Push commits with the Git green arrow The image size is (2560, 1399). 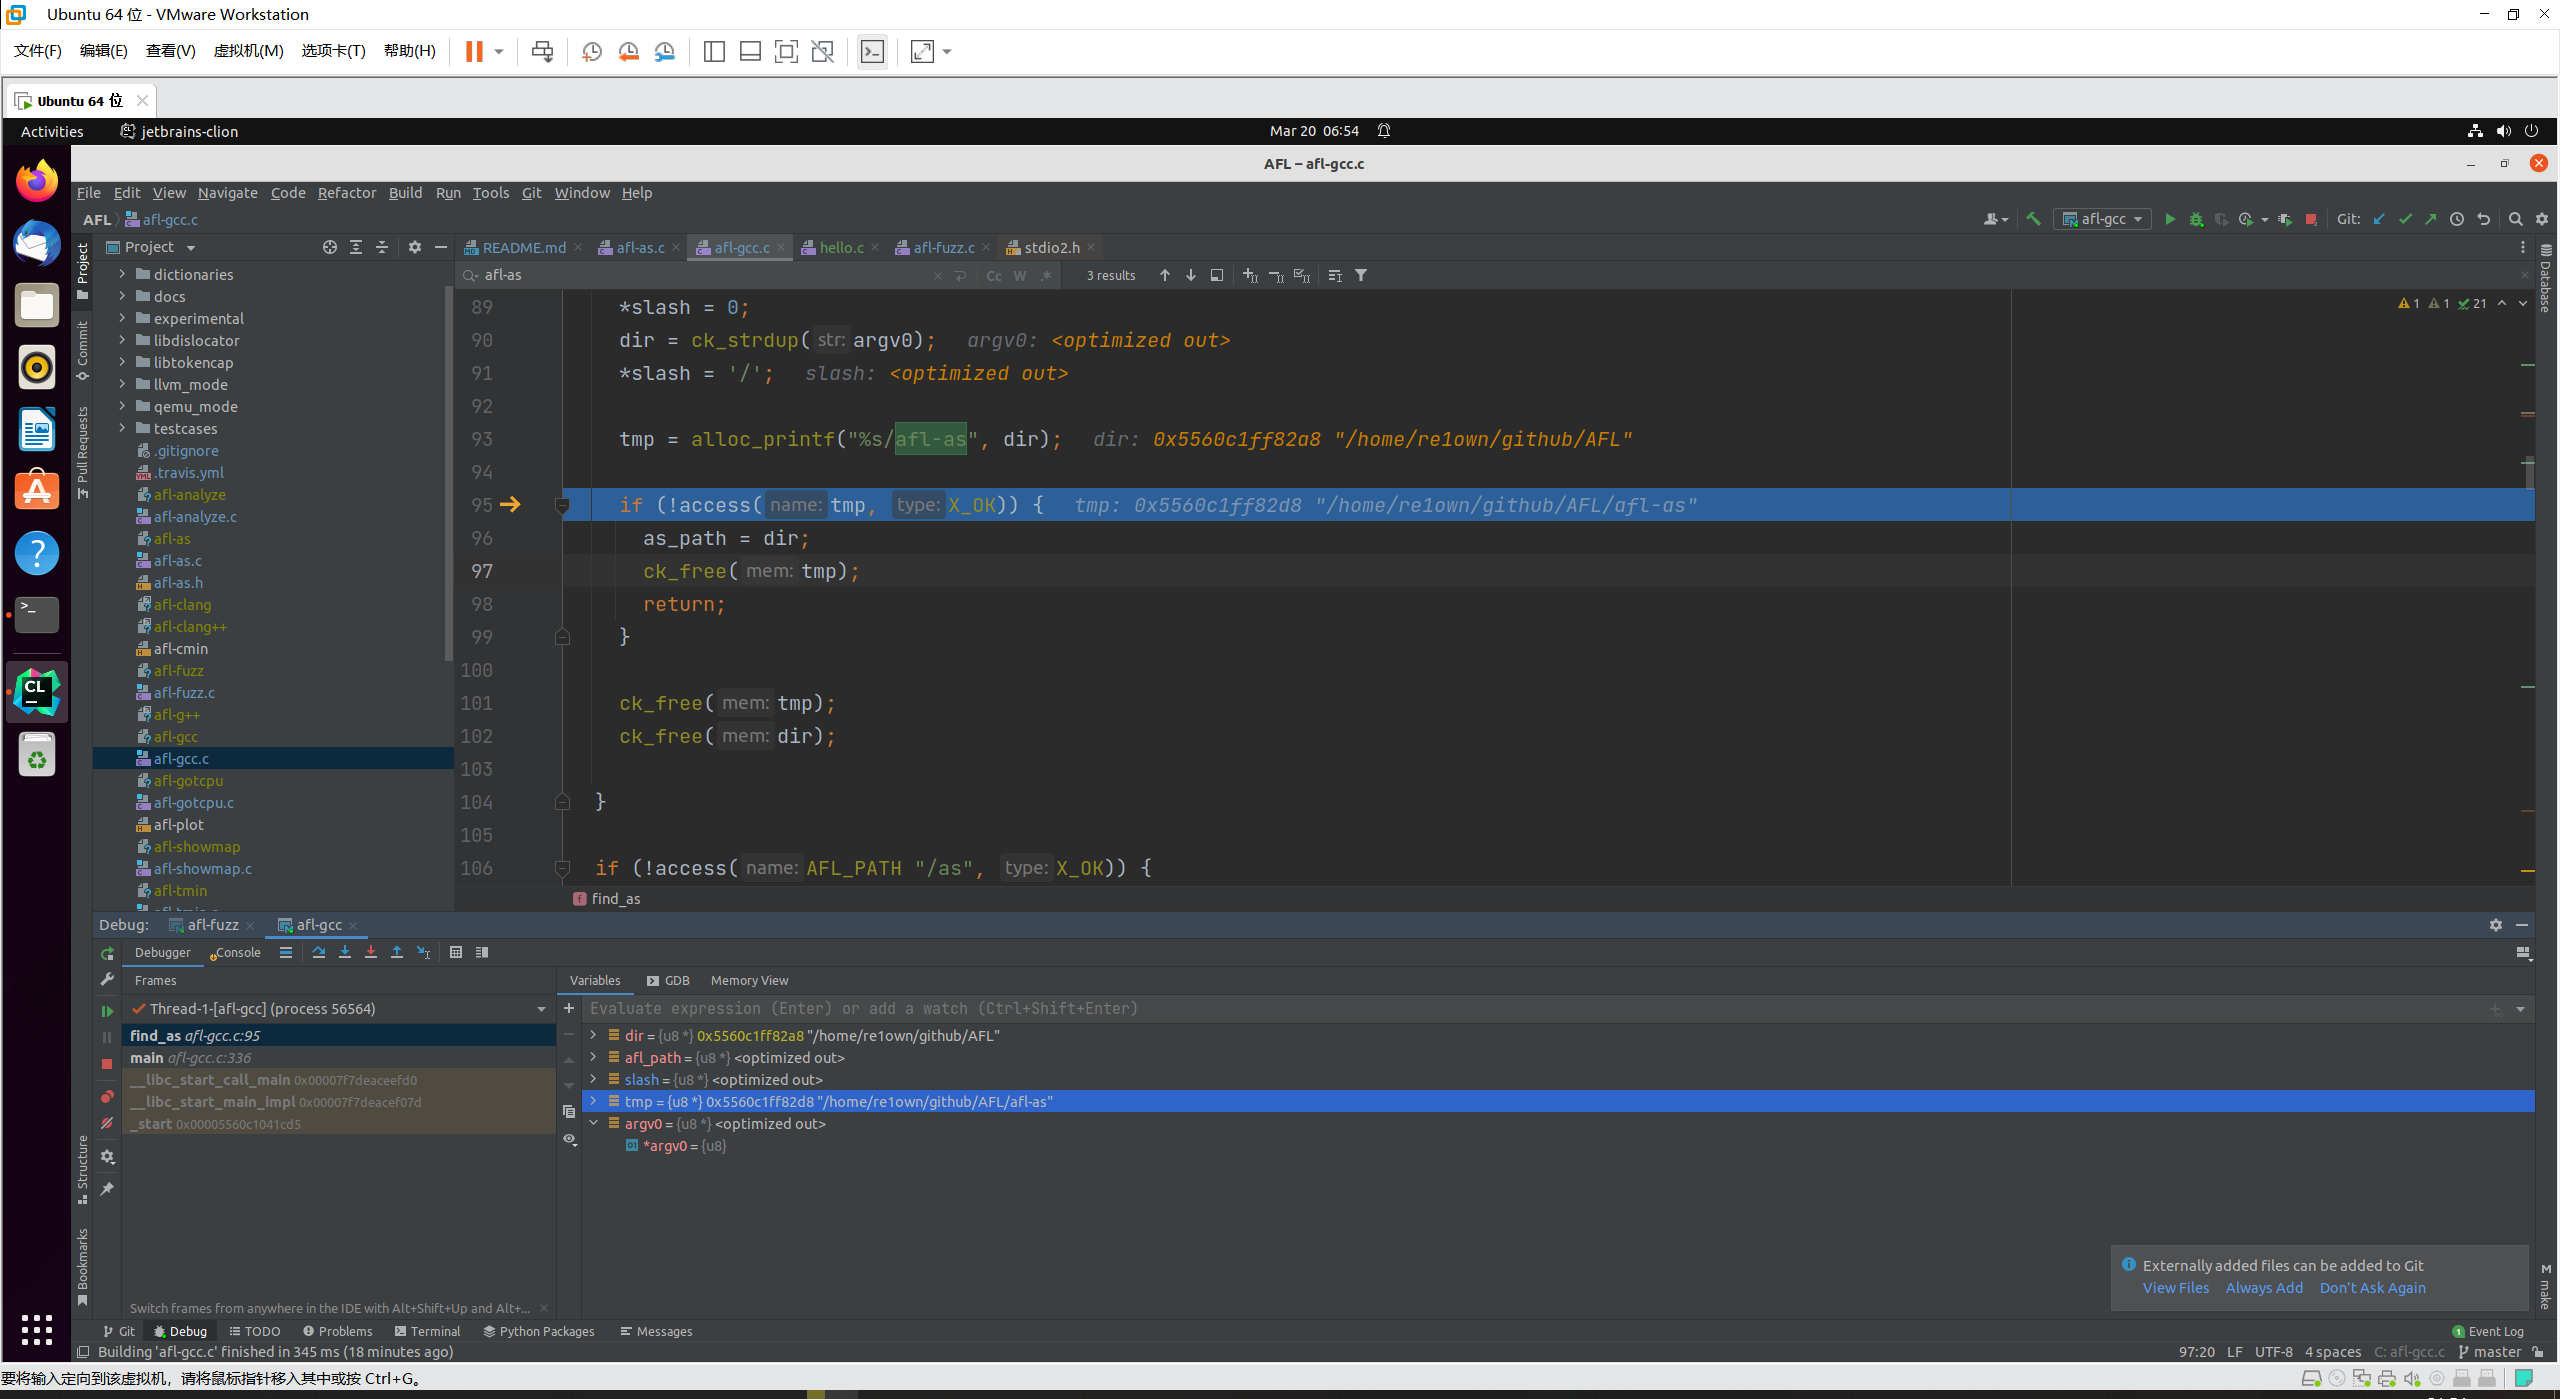tap(2431, 219)
